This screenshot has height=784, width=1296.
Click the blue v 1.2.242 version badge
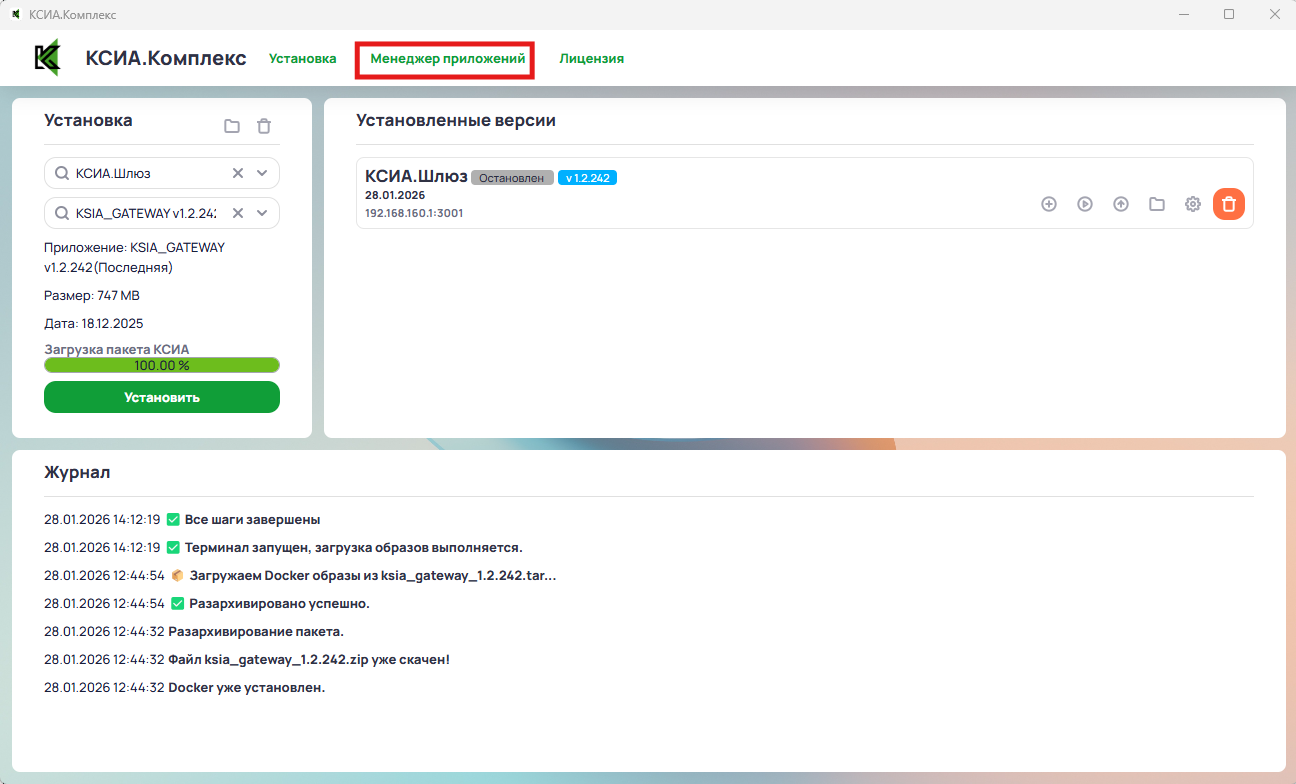(x=587, y=178)
